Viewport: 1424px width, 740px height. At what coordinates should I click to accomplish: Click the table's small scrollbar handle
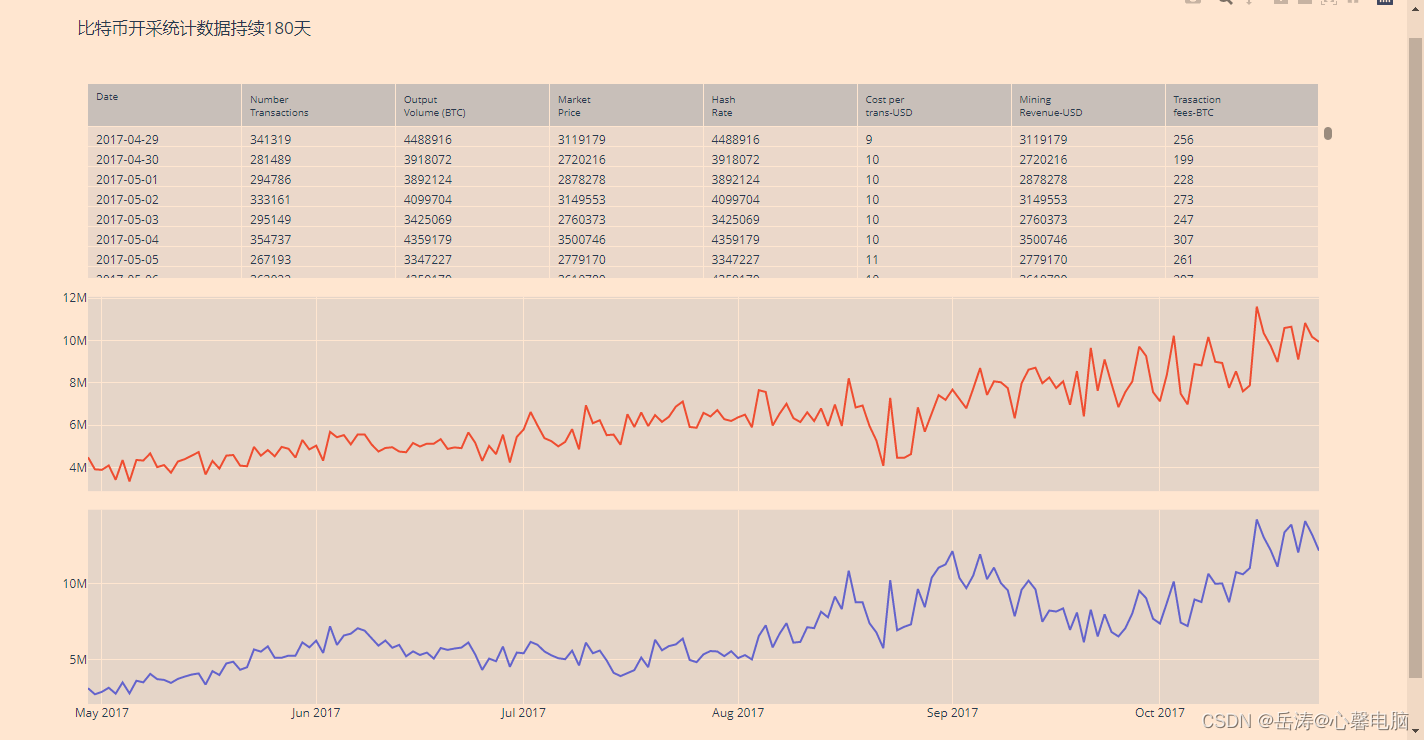(x=1328, y=133)
